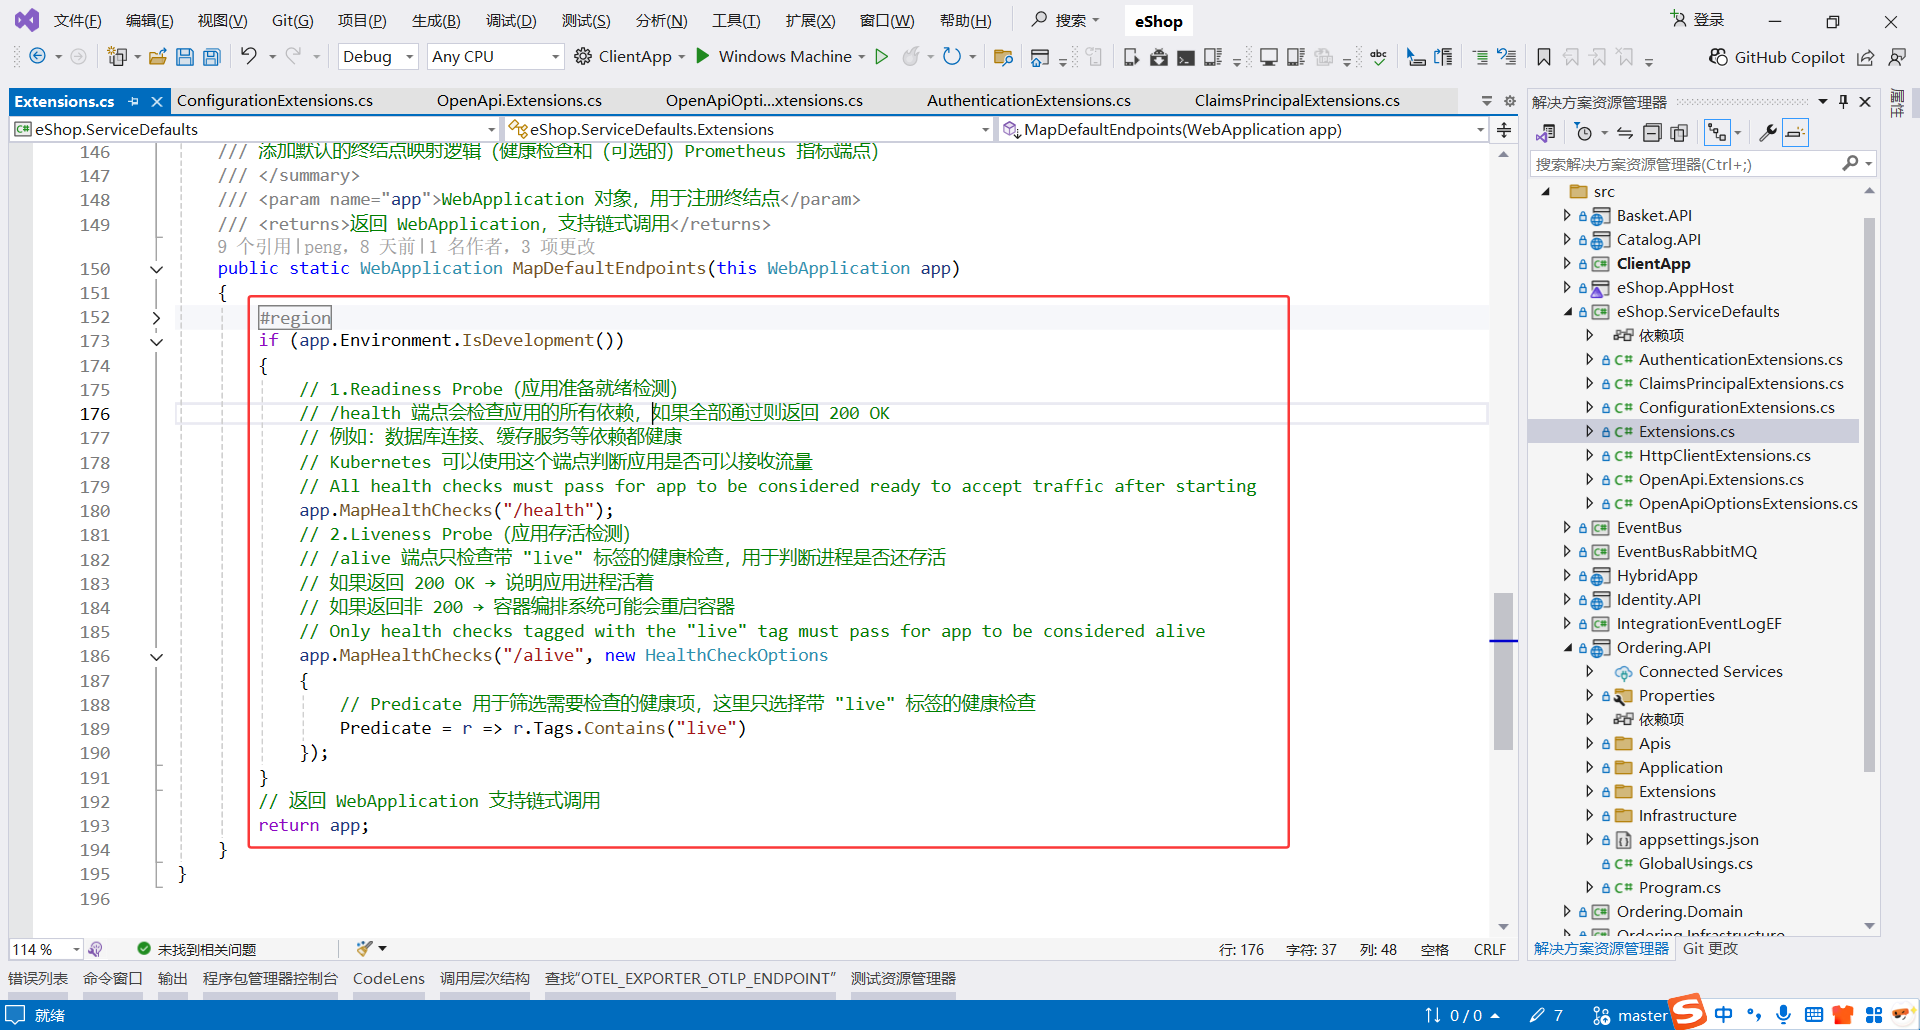Expand the Basket.API project node

tap(1566, 215)
